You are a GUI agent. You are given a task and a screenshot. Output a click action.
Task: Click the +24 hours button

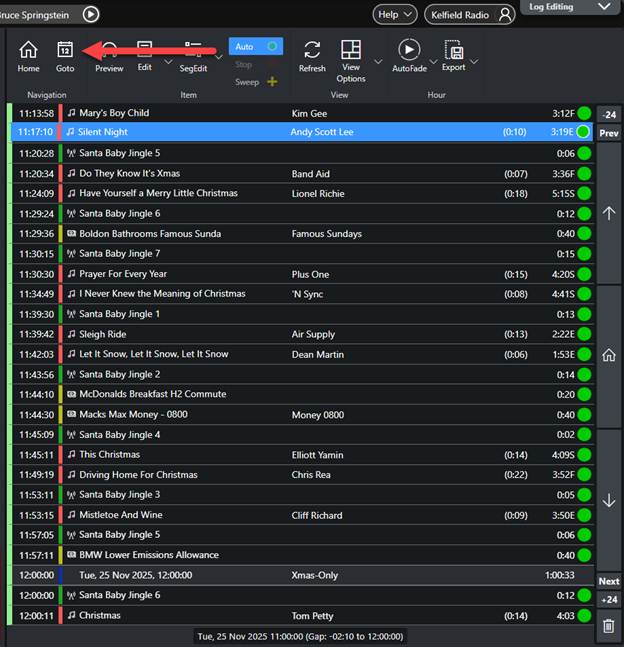click(609, 600)
